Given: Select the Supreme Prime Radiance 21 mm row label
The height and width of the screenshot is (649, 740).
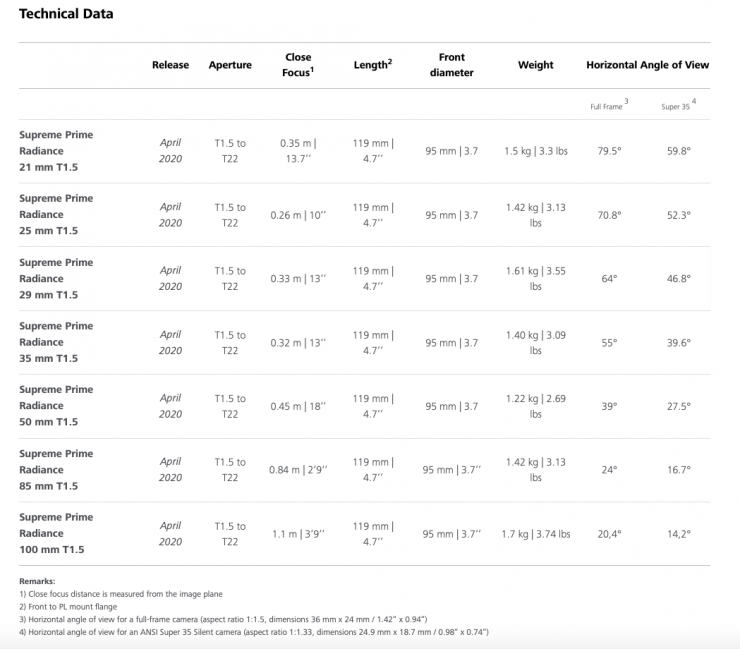Looking at the screenshot, I should pyautogui.click(x=56, y=151).
